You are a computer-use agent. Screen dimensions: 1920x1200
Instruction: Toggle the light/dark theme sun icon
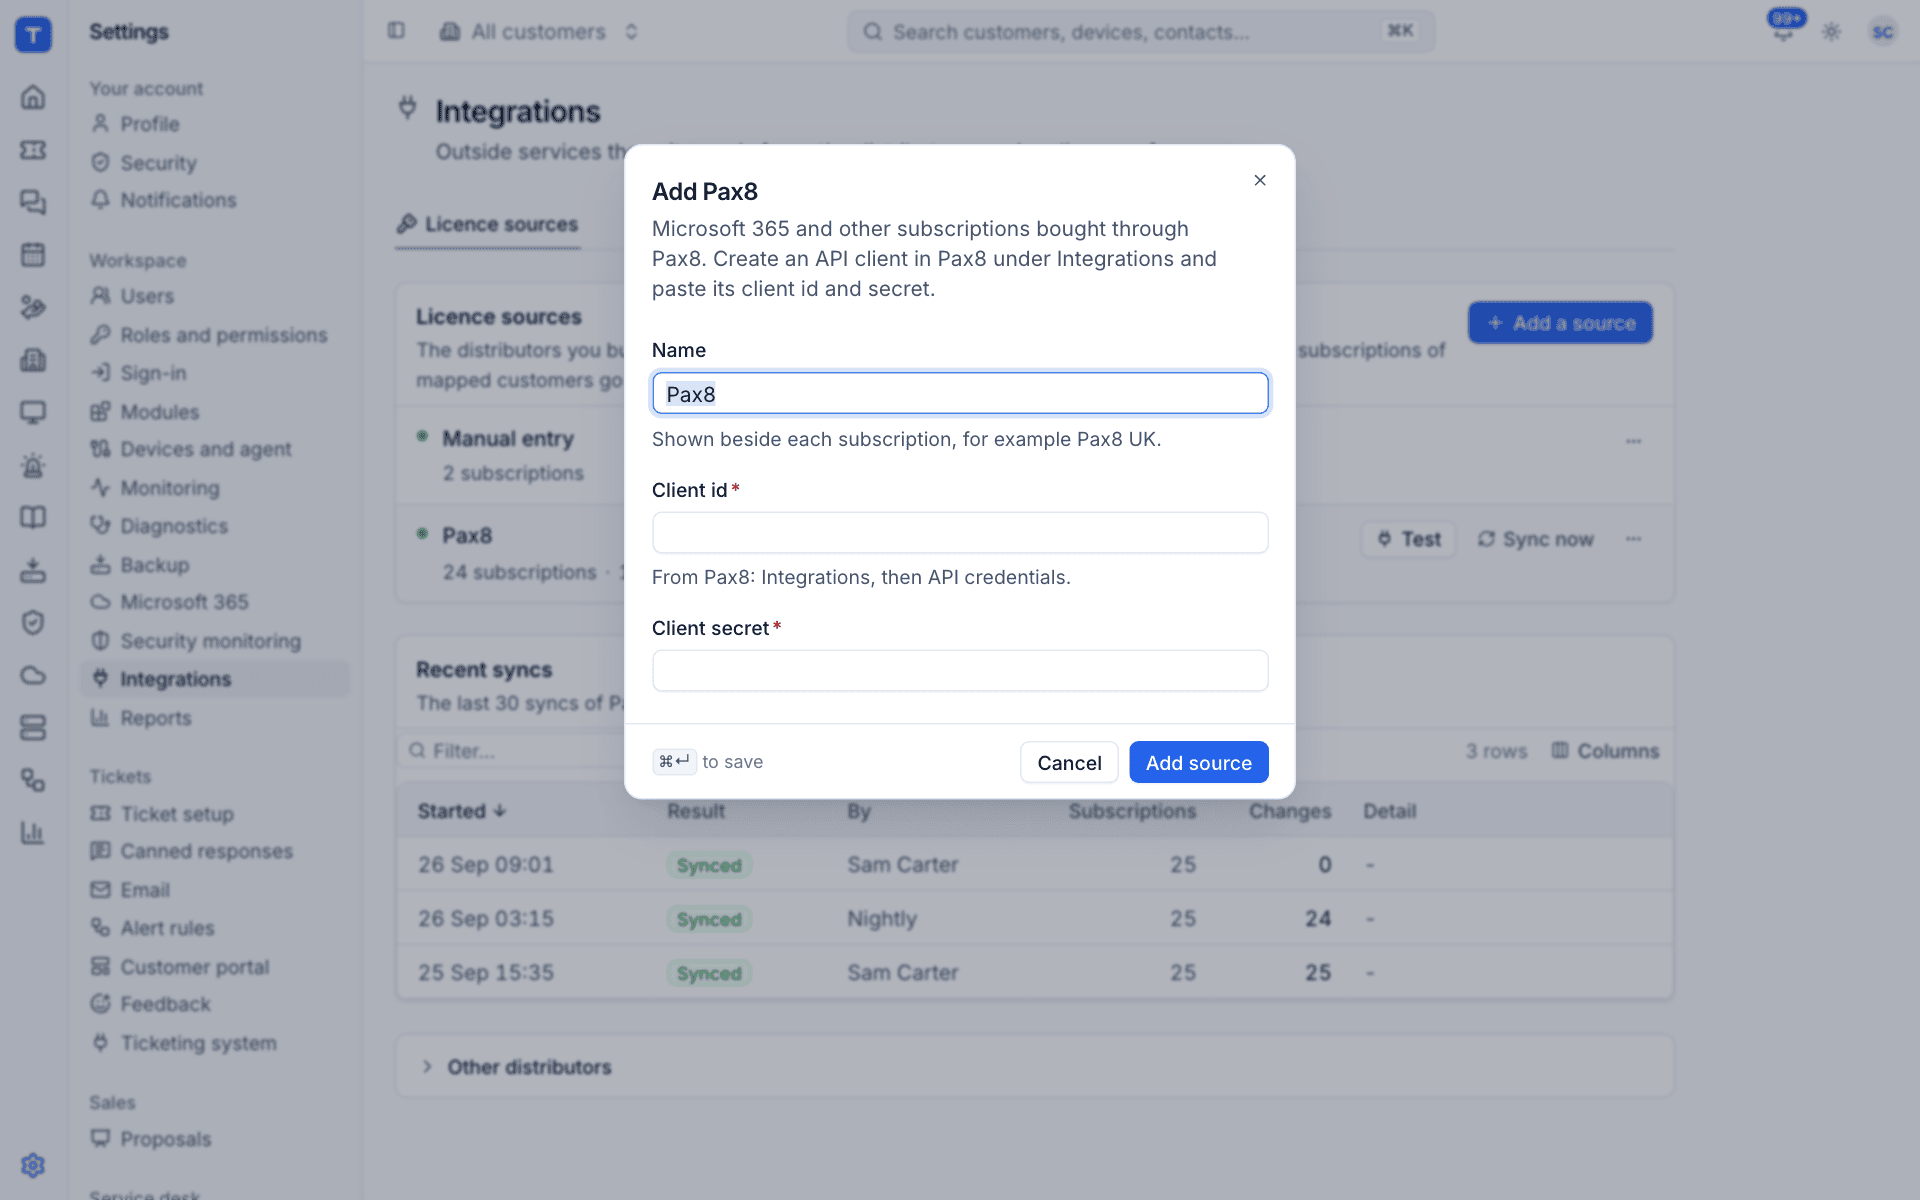pos(1832,32)
